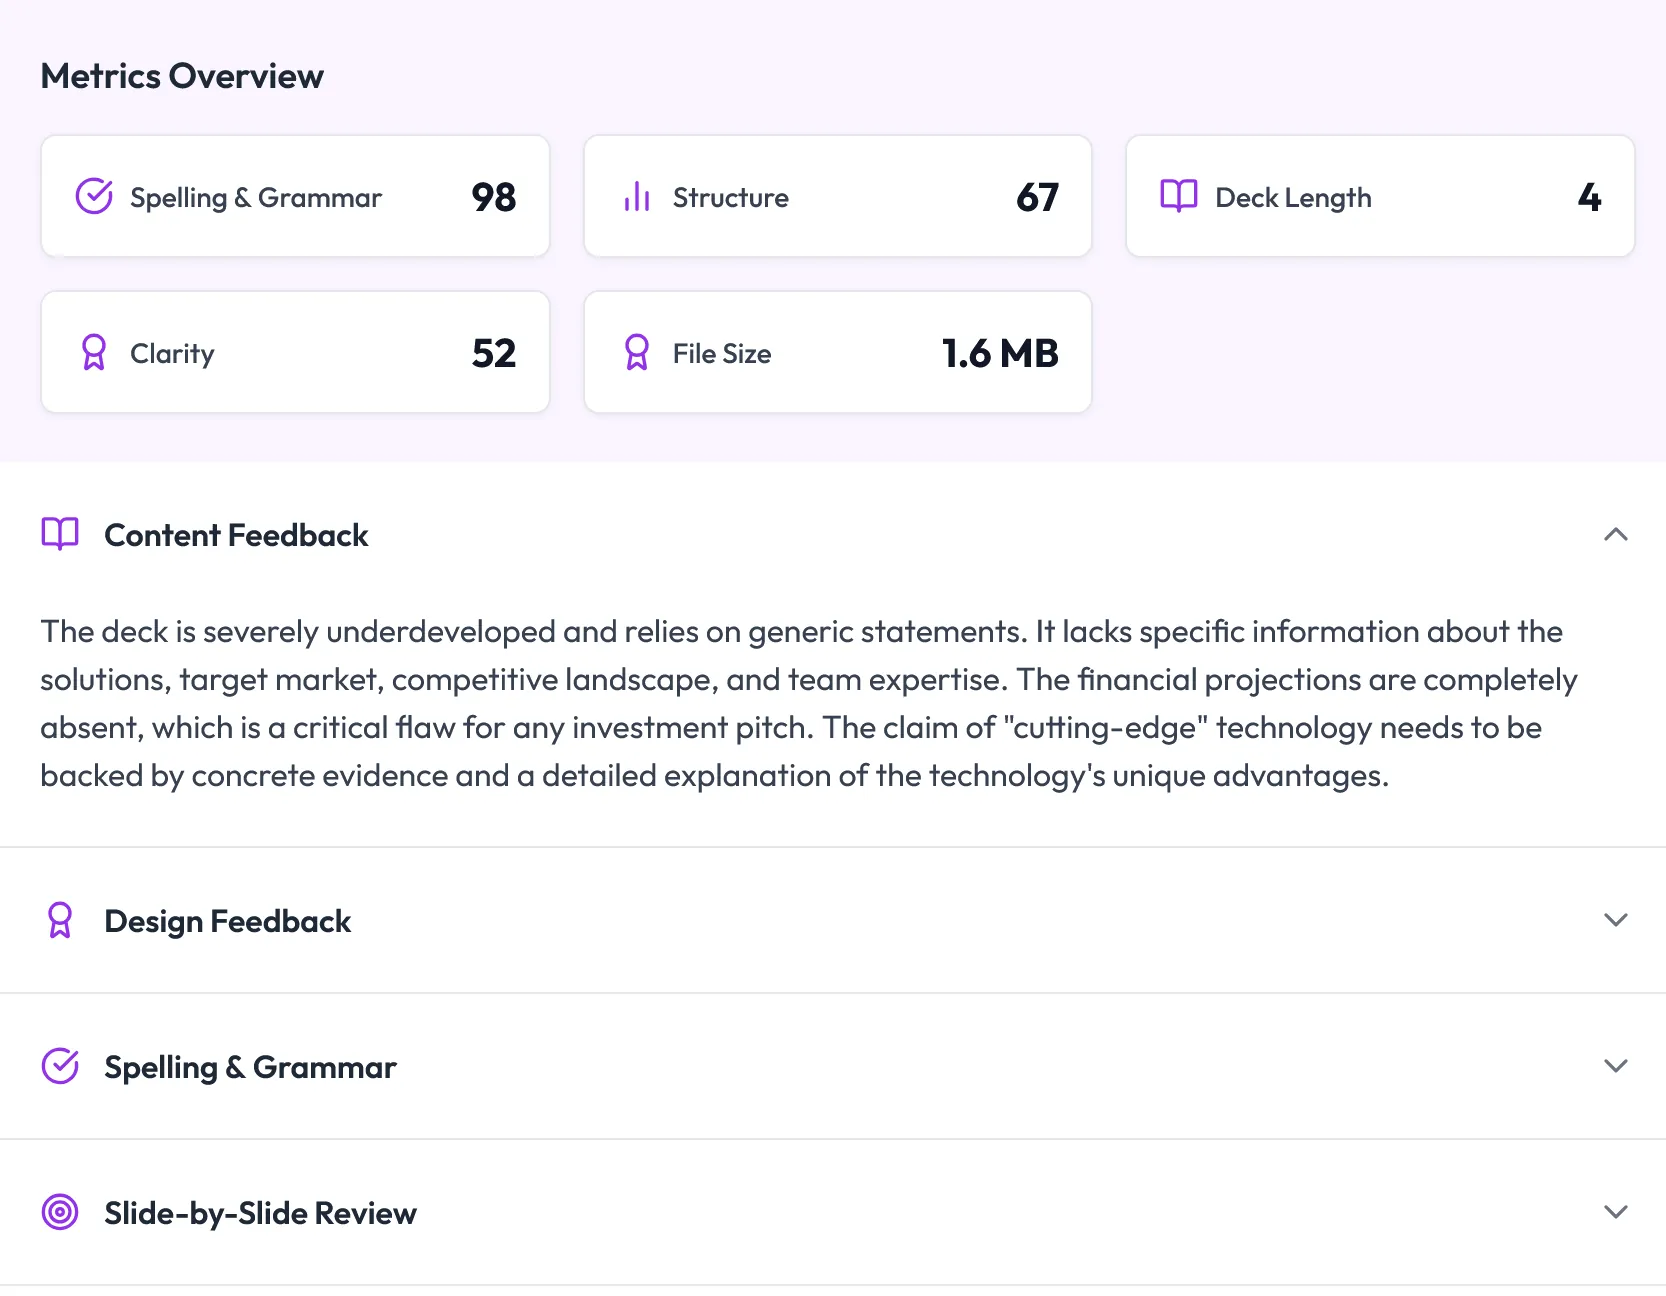Click the Clarity metric label
The width and height of the screenshot is (1666, 1296).
[x=172, y=354]
